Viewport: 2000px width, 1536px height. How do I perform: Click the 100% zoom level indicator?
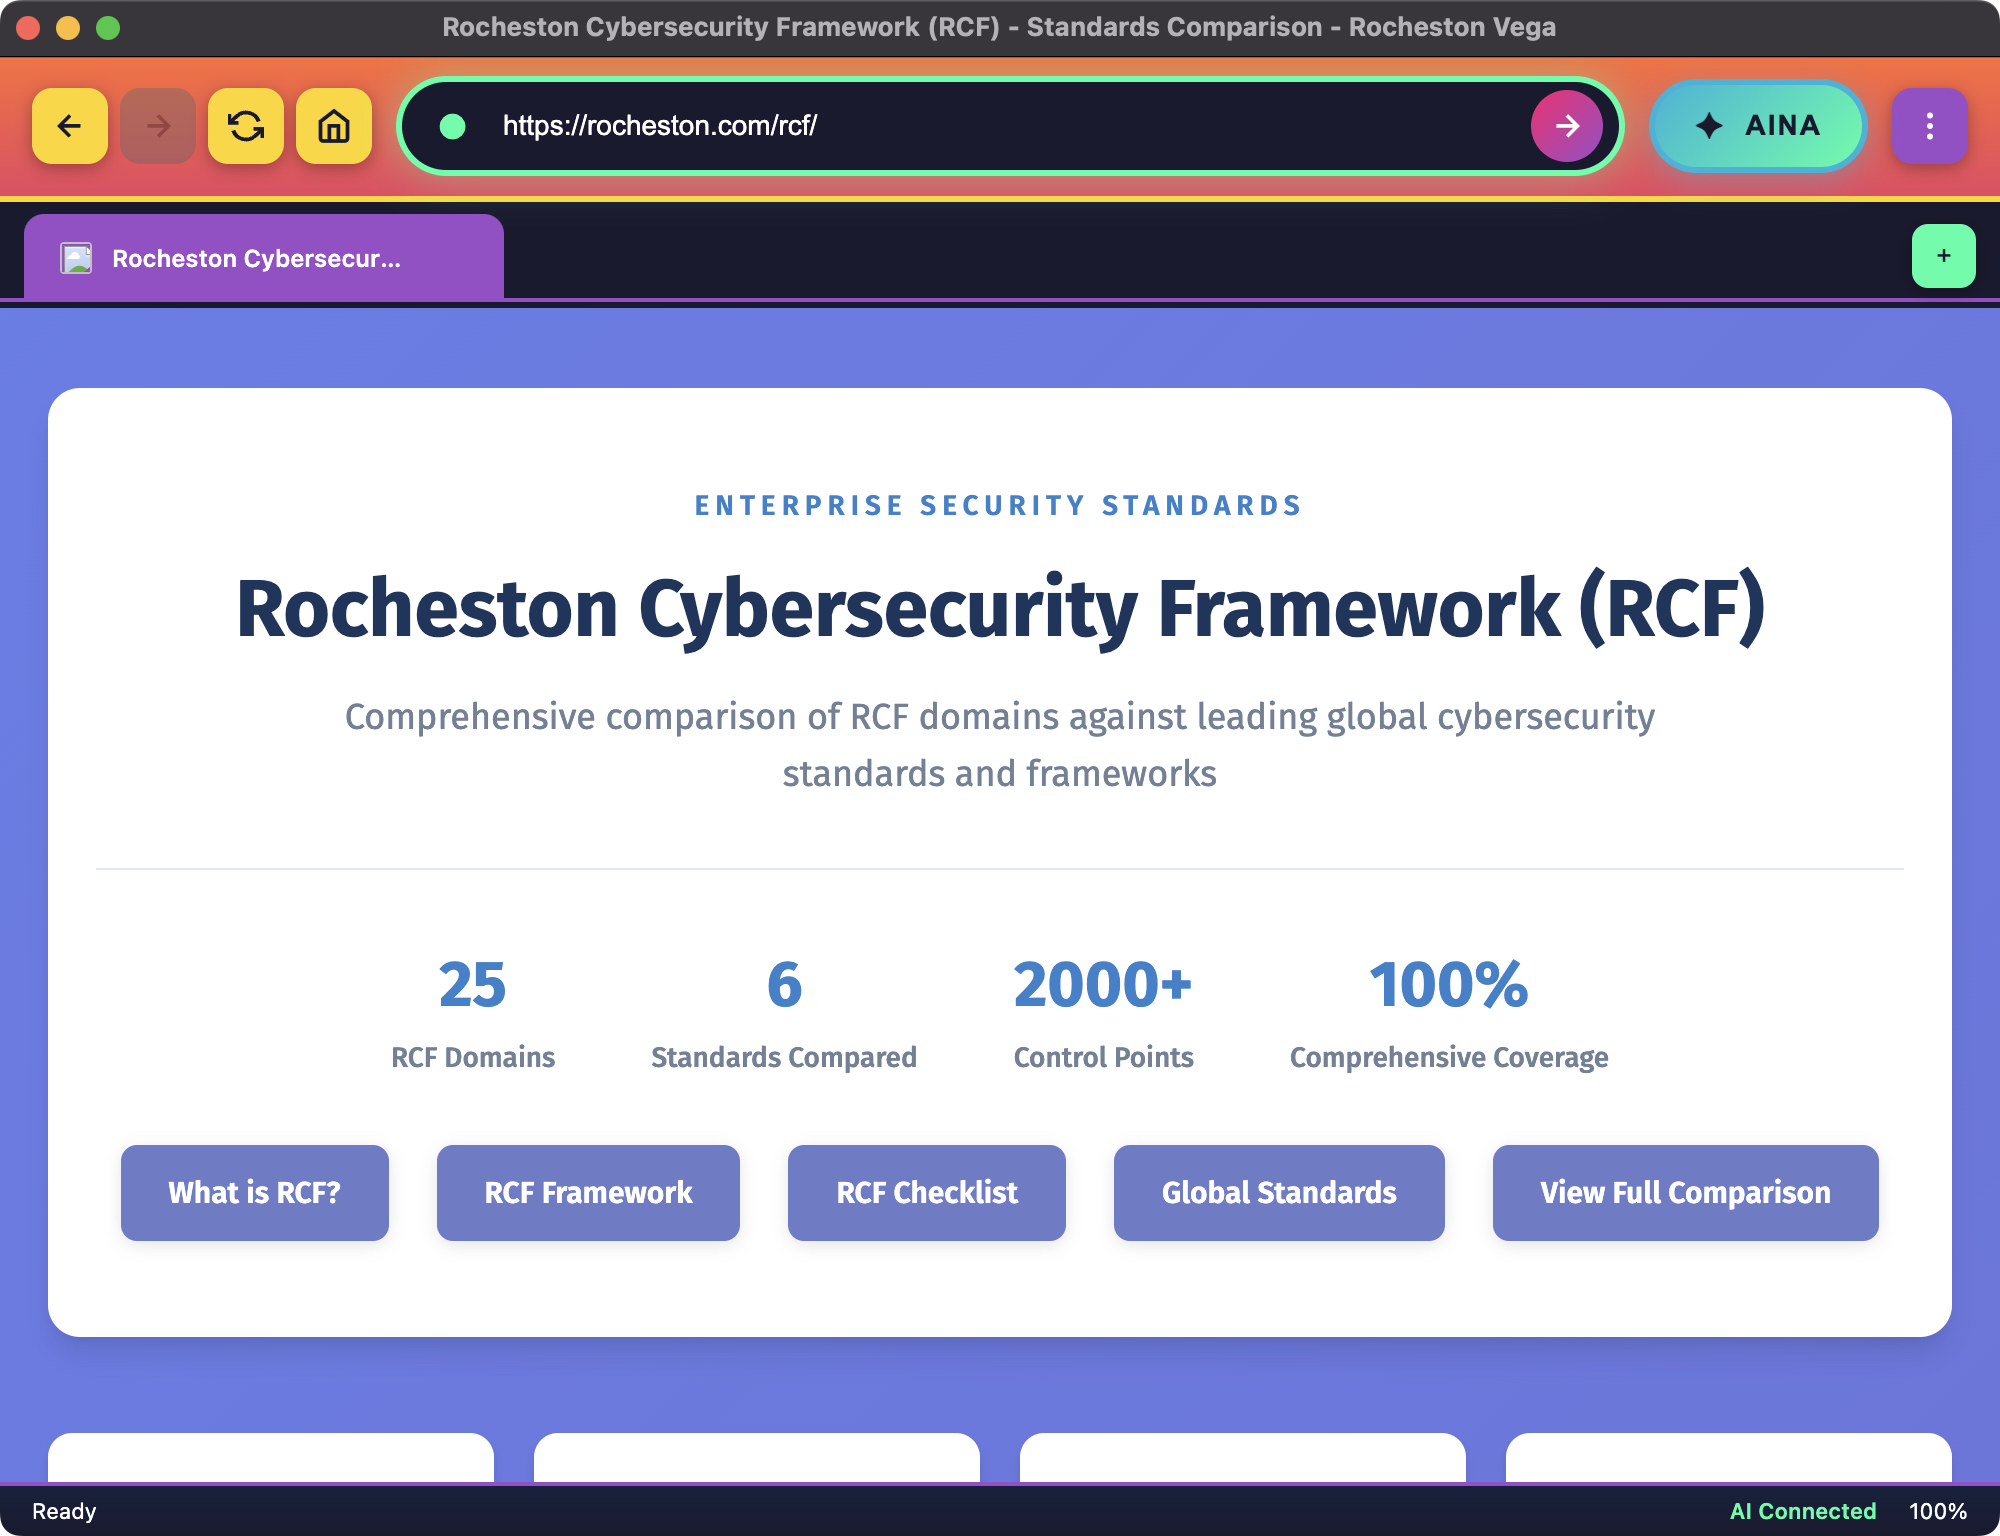click(x=1937, y=1511)
